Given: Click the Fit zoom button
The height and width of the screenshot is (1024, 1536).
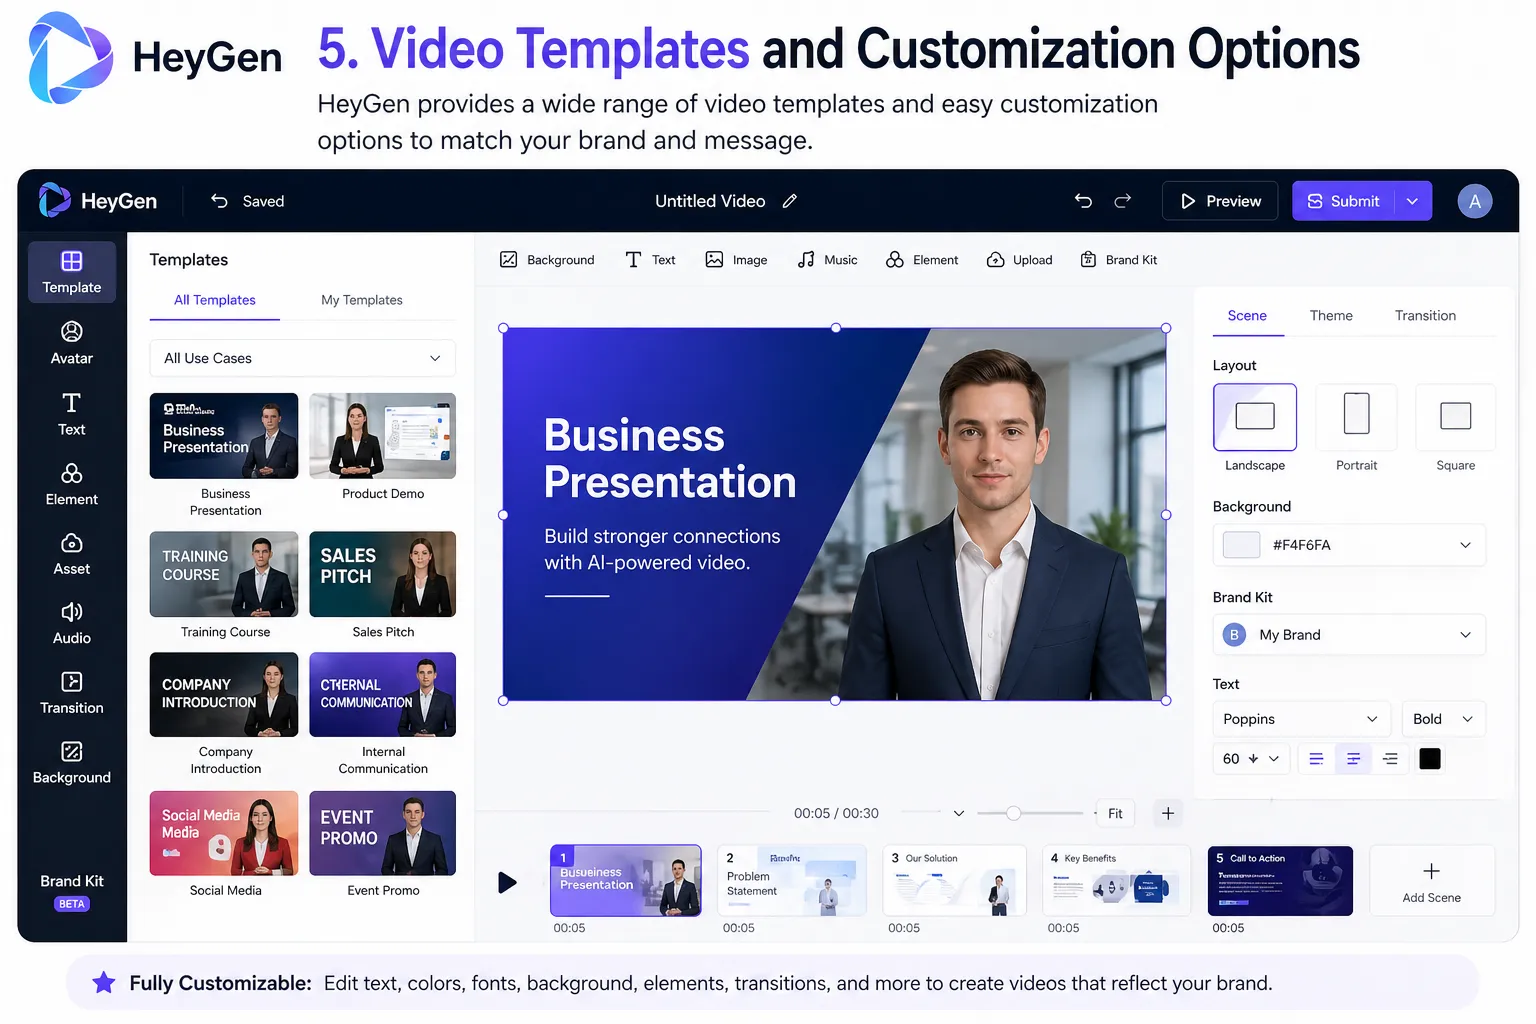Looking at the screenshot, I should coord(1115,813).
